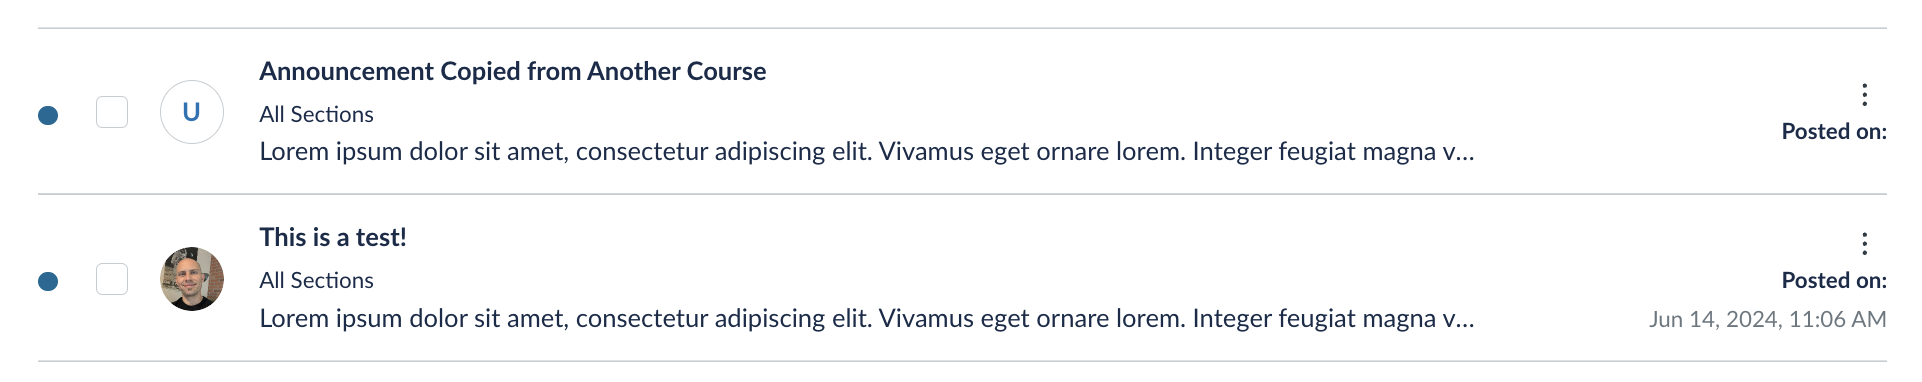Click the author photo avatar on 'This is a test!'
The width and height of the screenshot is (1922, 382).
[x=192, y=279]
